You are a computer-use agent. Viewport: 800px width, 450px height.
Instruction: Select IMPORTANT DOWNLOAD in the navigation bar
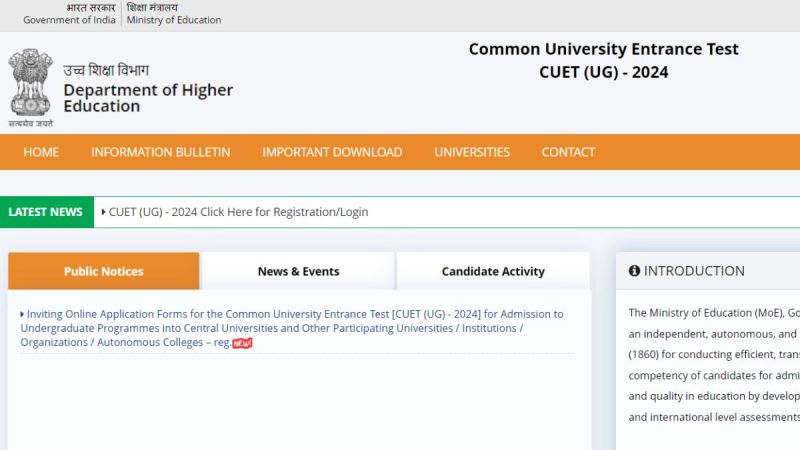[x=332, y=152]
